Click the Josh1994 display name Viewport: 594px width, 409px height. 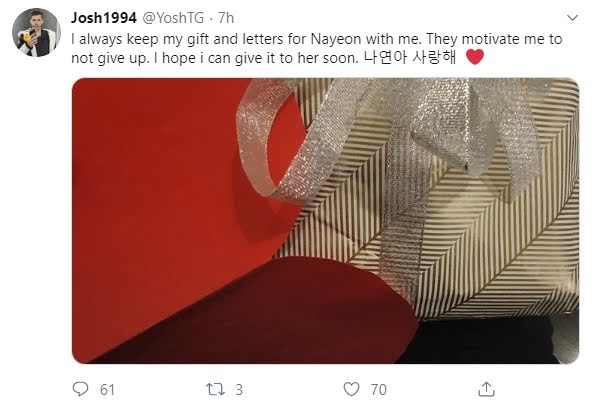pos(104,18)
